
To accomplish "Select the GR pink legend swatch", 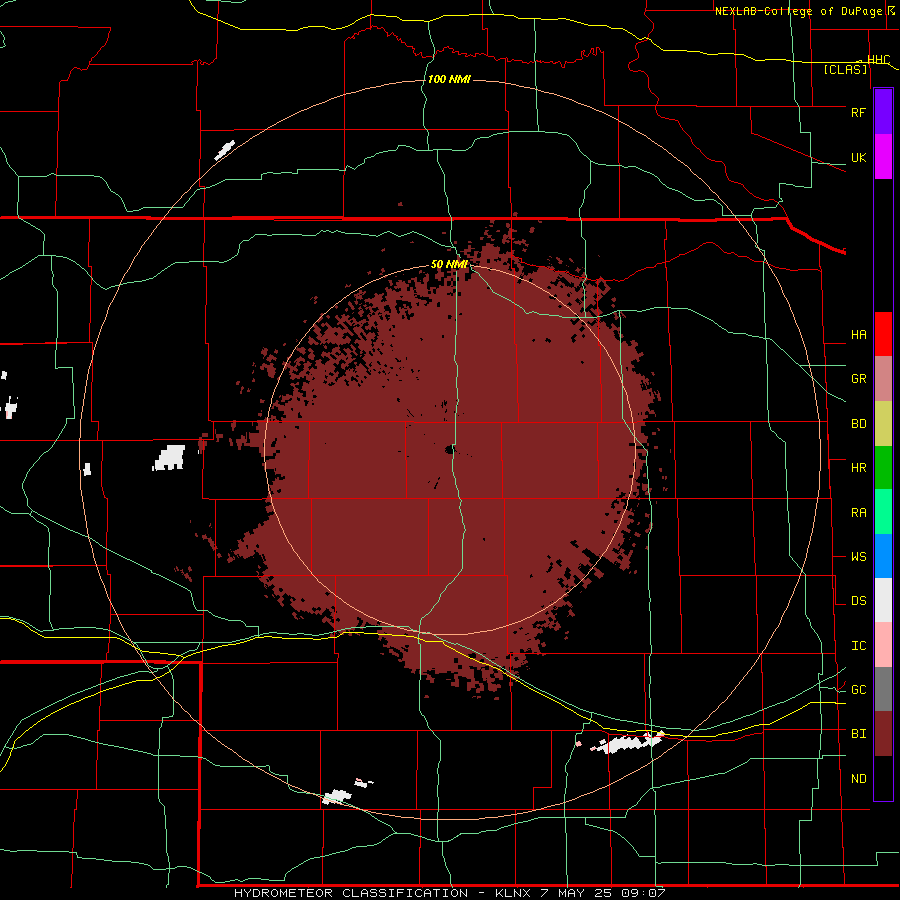I will tap(883, 379).
